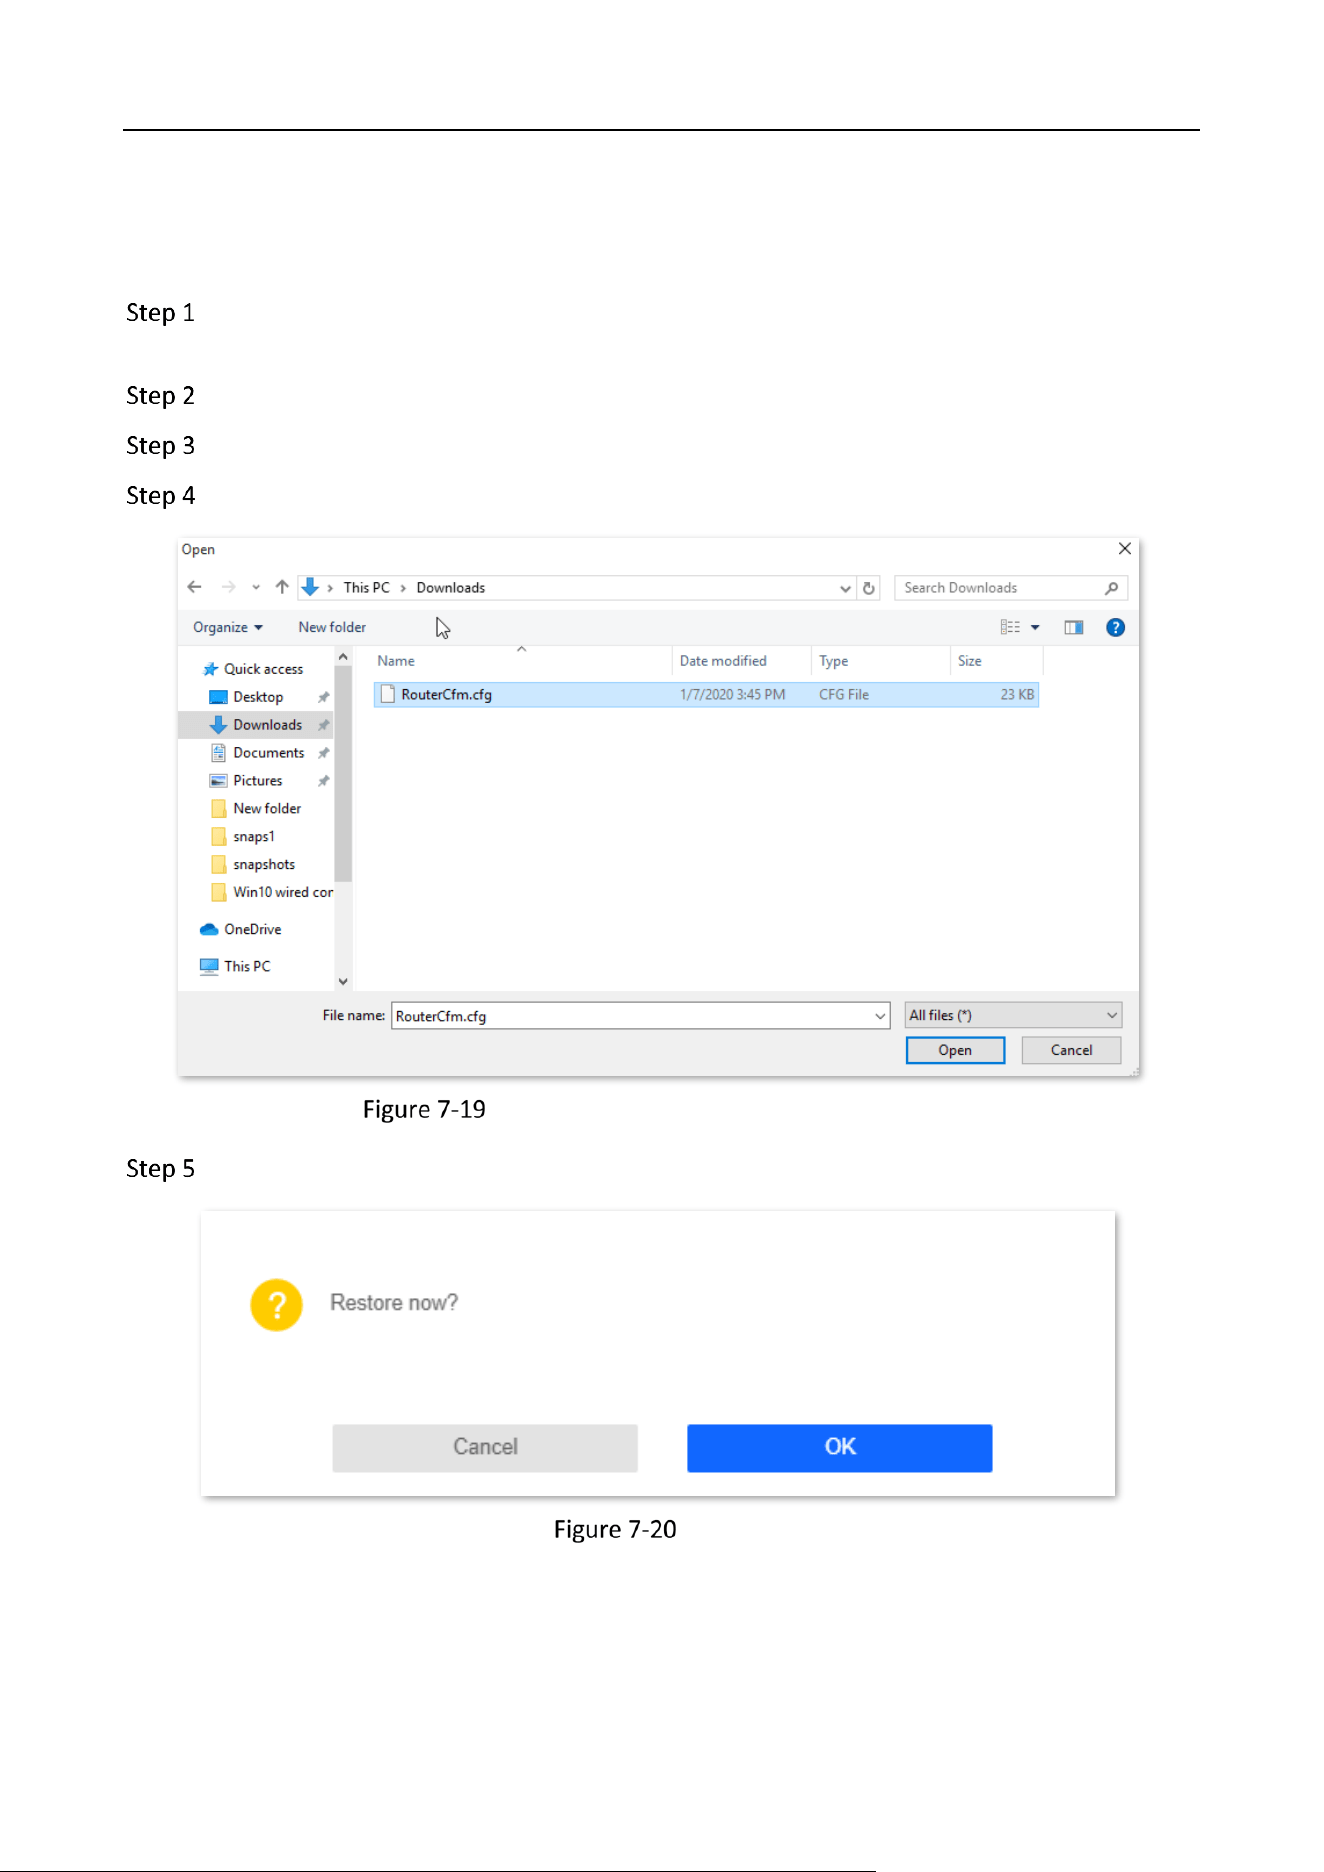Change view layout icon
1324x1872 pixels.
pyautogui.click(x=1010, y=627)
